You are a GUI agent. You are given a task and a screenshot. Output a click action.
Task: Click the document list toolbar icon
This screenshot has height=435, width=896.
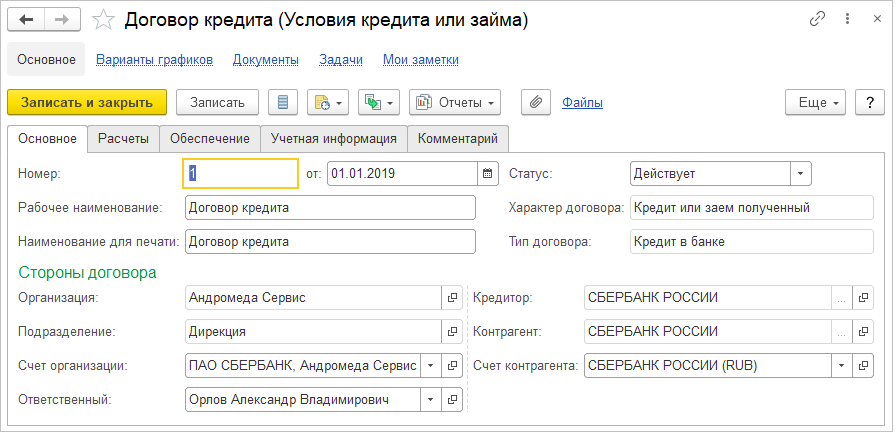284,102
